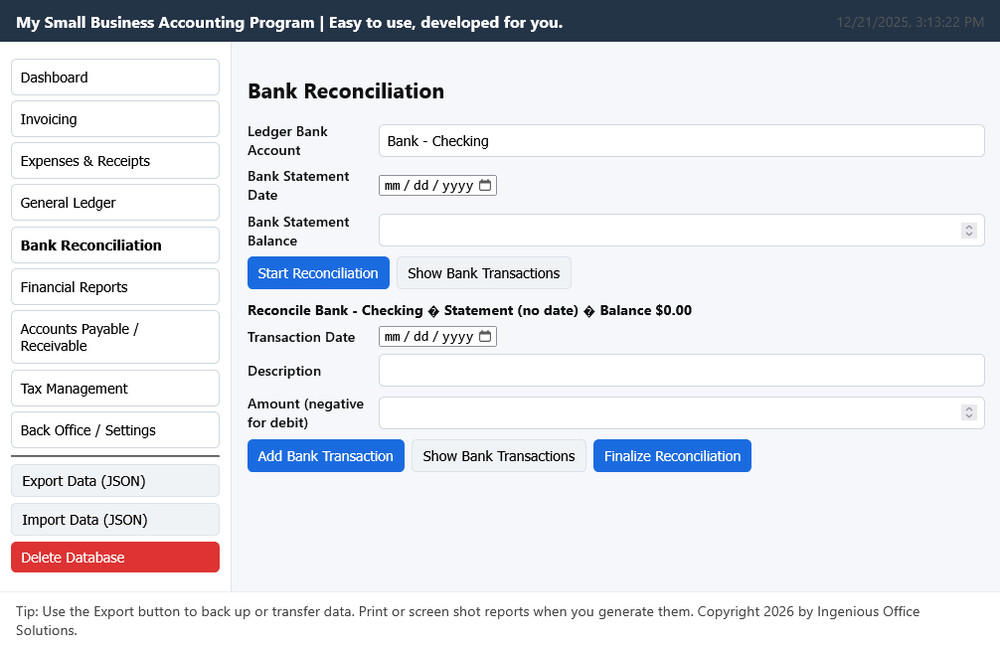1000x647 pixels.
Task: Show Bank Transactions next to Start Reconciliation
Action: tap(484, 272)
